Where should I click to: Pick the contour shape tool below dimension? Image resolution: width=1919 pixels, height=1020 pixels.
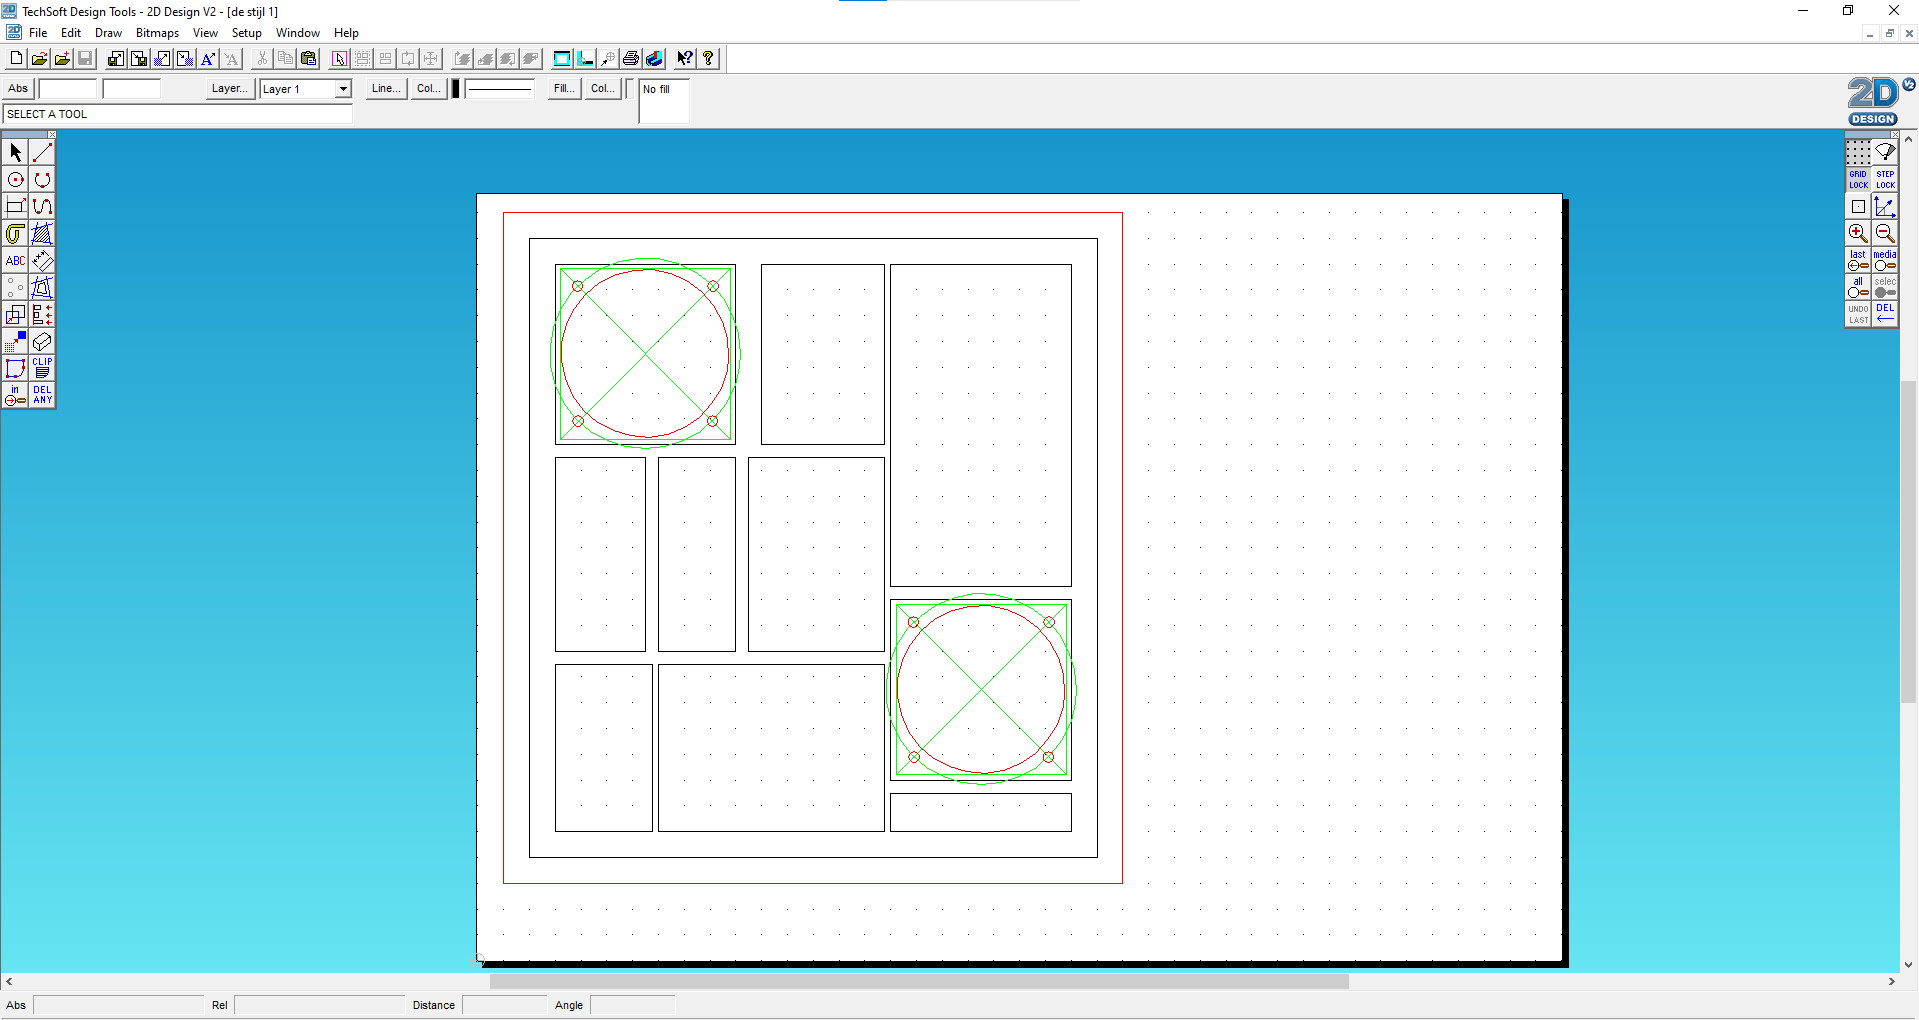(x=42, y=288)
